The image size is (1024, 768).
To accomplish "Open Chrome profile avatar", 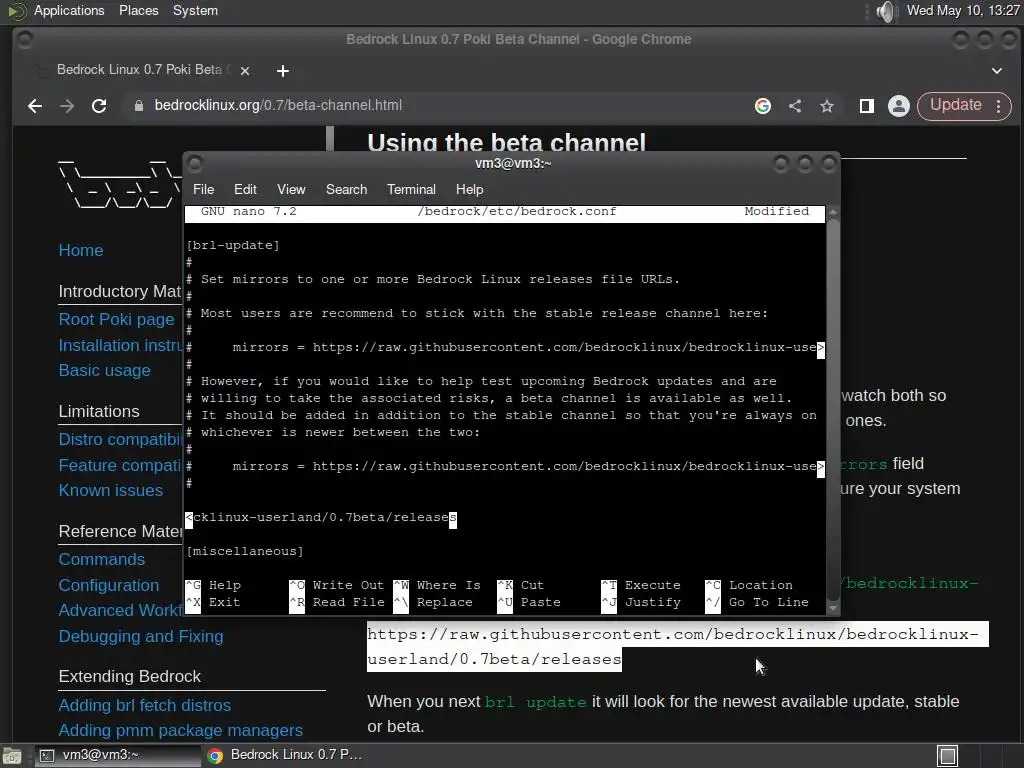I will 899,106.
